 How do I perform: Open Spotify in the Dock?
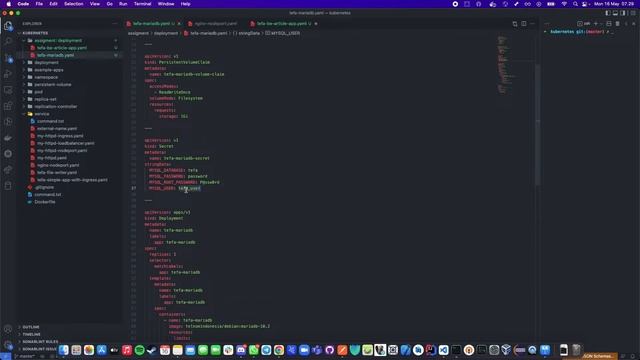[x=140, y=350]
